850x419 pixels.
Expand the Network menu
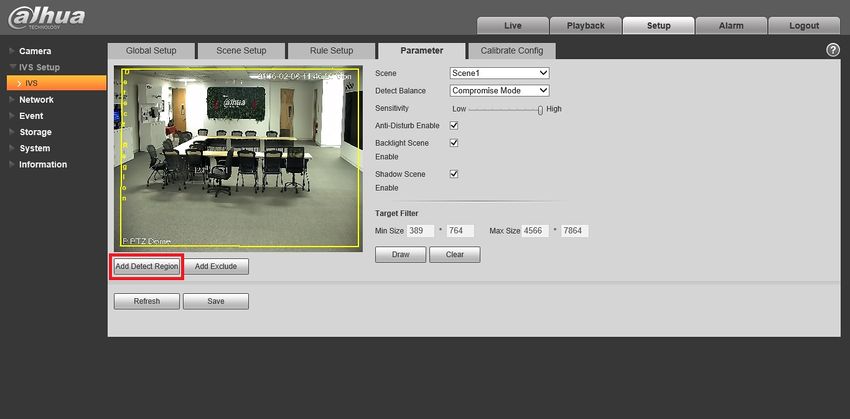point(36,100)
